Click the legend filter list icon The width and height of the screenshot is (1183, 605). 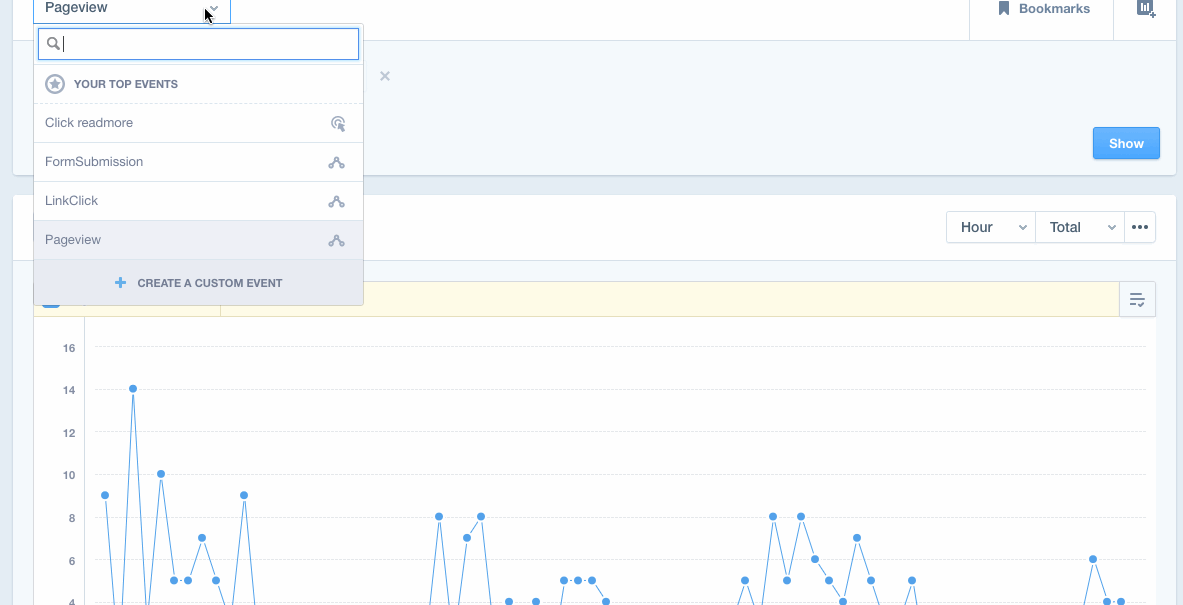[x=1137, y=300]
